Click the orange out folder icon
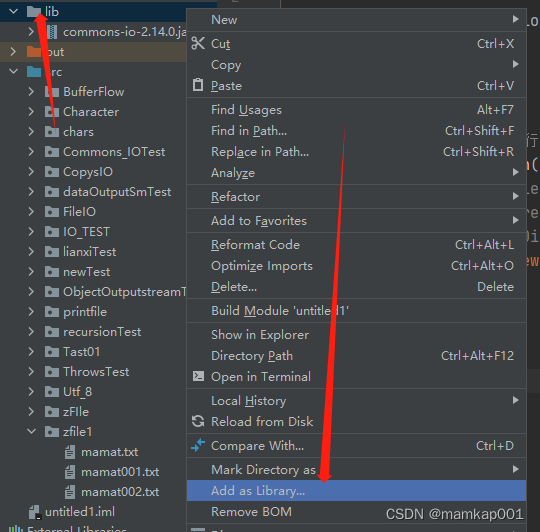This screenshot has height=532, width=540. coord(34,52)
